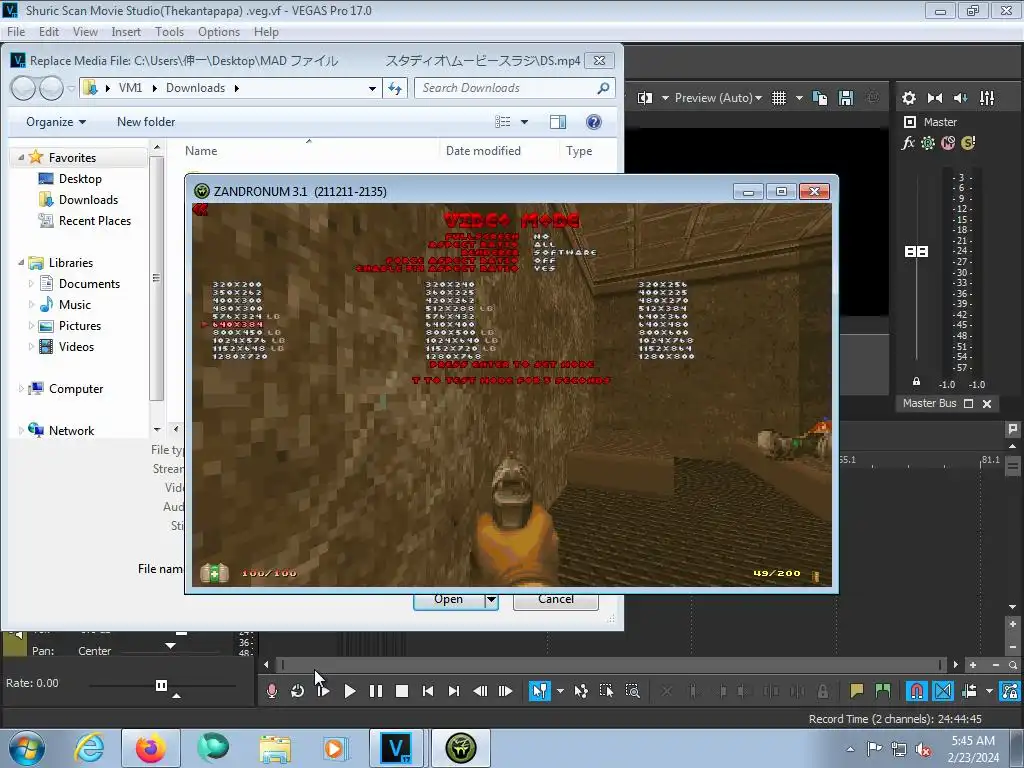The image size is (1024, 768).
Task: Toggle Enable Snapping magnet button
Action: [x=917, y=691]
